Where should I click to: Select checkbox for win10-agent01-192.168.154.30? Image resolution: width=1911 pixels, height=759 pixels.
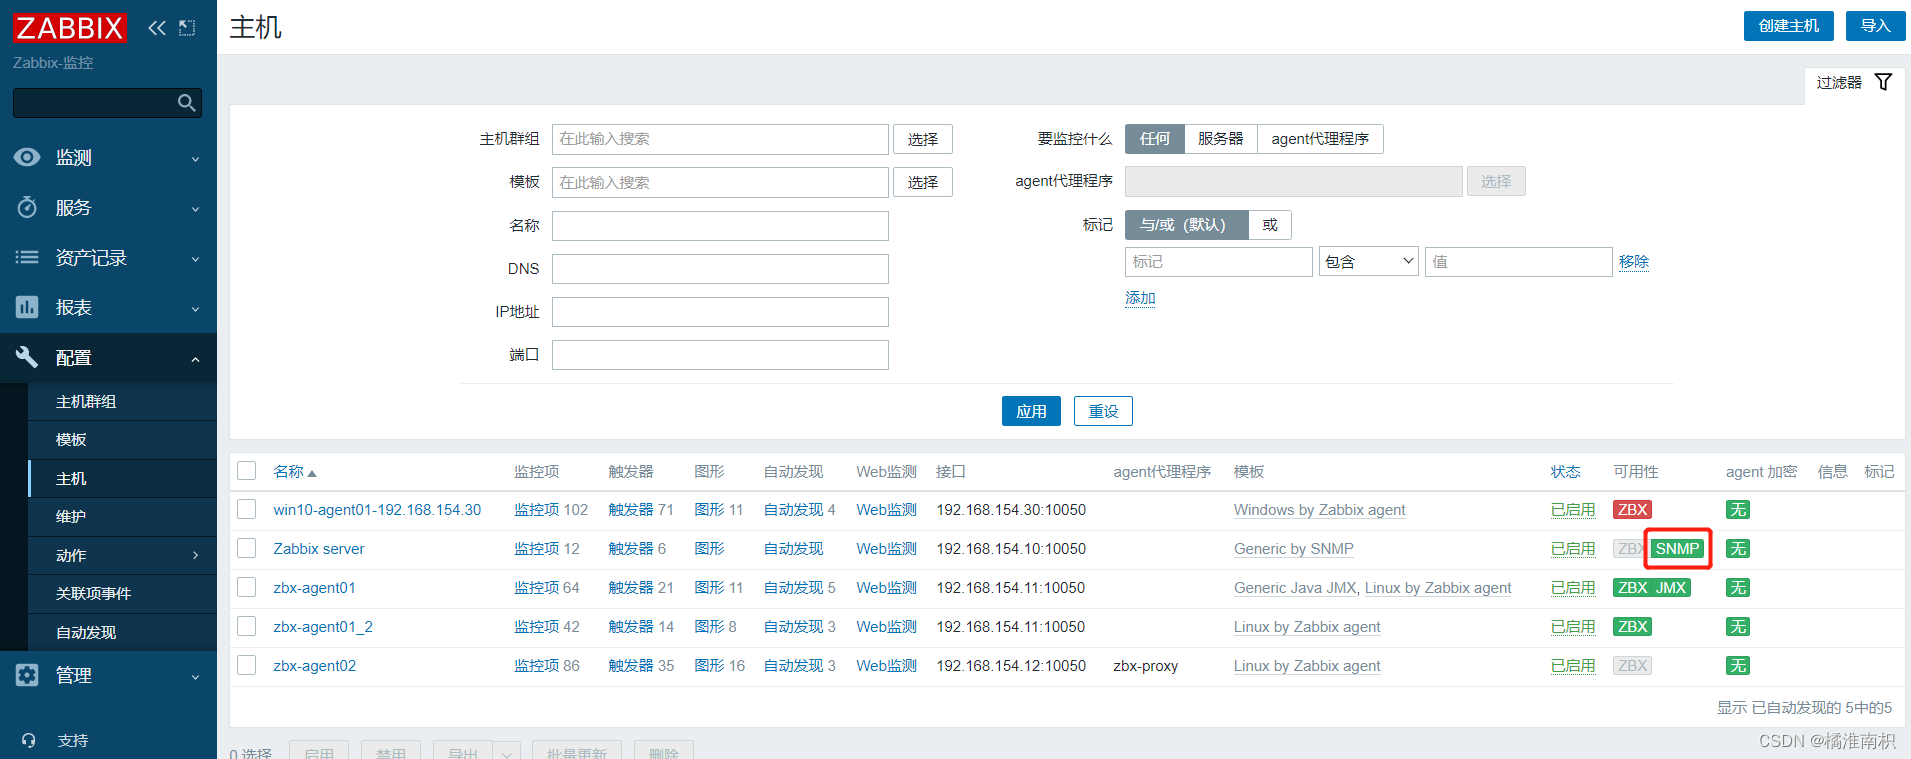[247, 510]
